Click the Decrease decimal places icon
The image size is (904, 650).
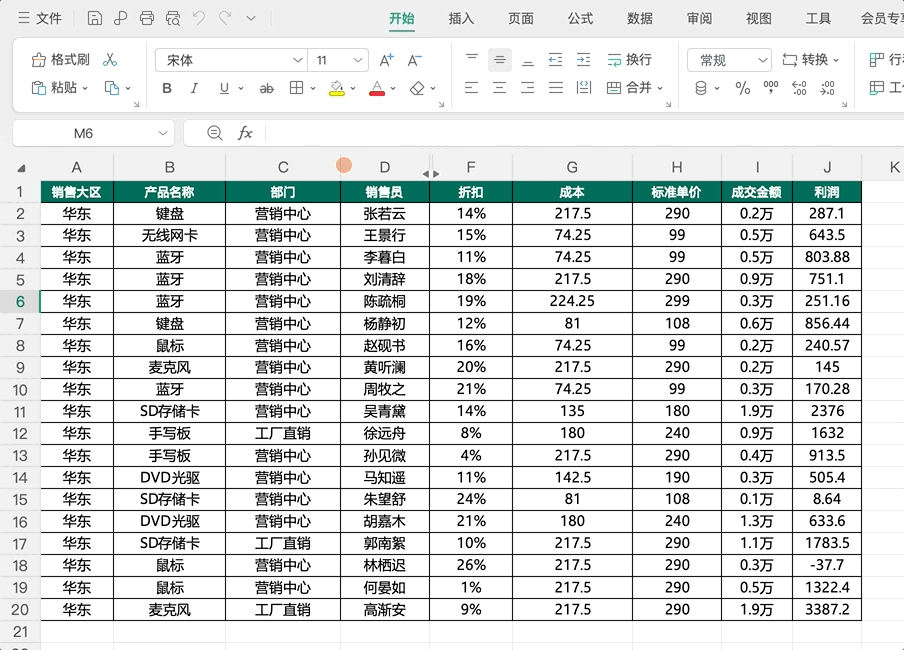(x=827, y=88)
